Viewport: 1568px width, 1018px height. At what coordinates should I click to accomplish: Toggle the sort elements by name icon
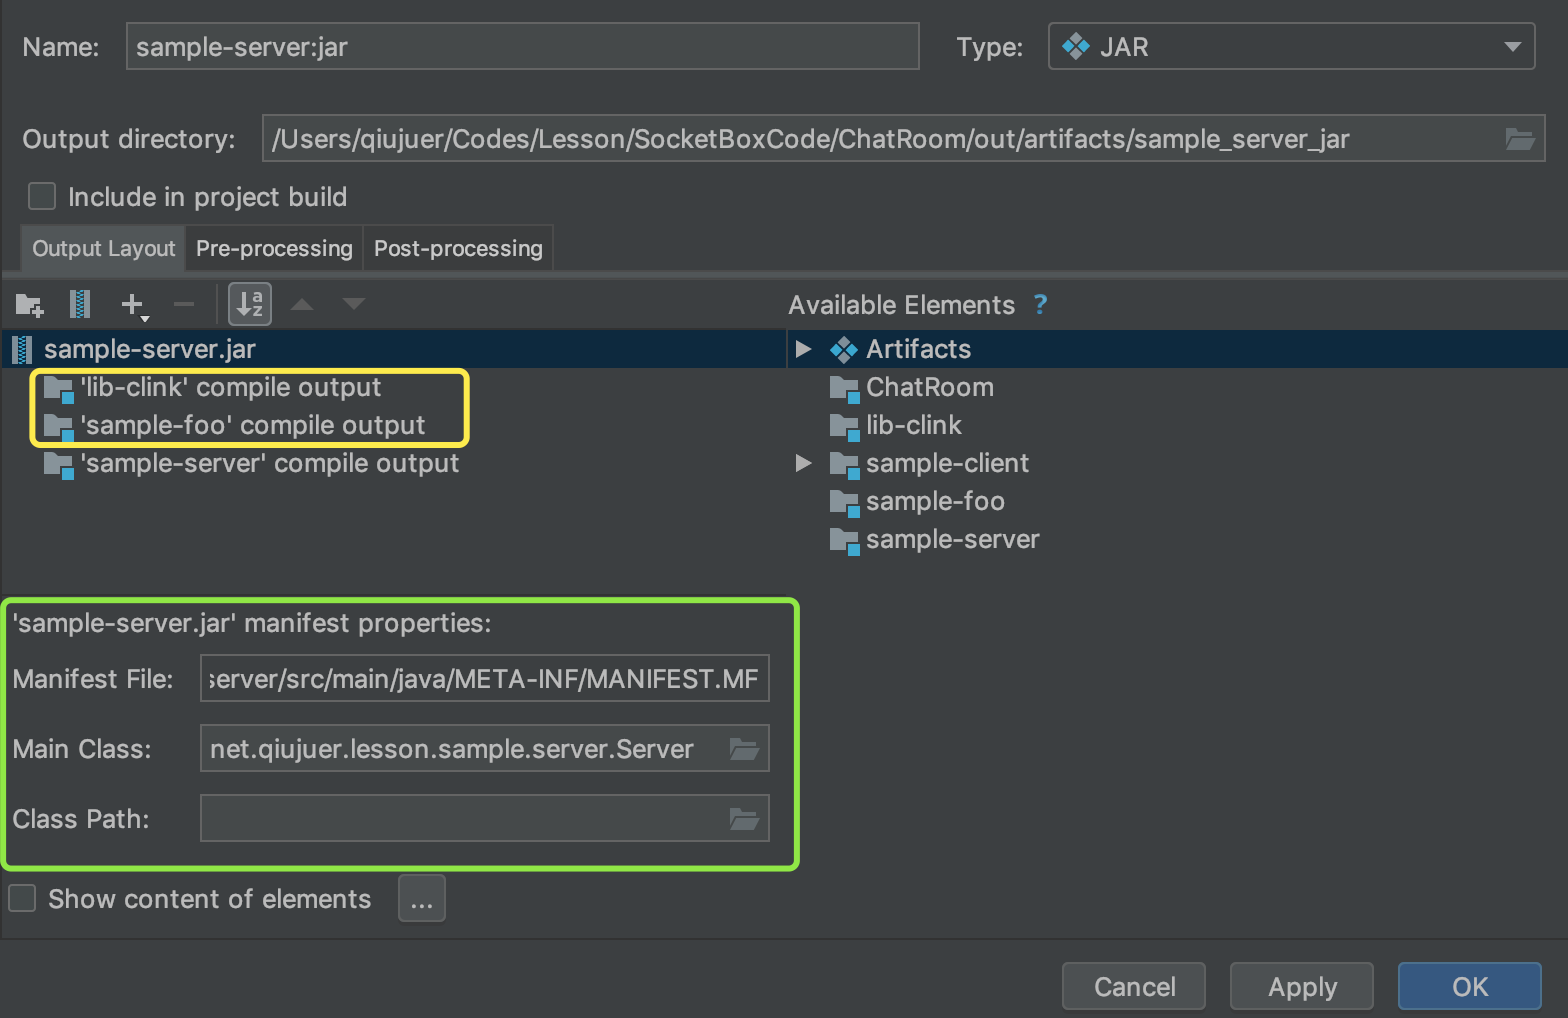[x=250, y=304]
